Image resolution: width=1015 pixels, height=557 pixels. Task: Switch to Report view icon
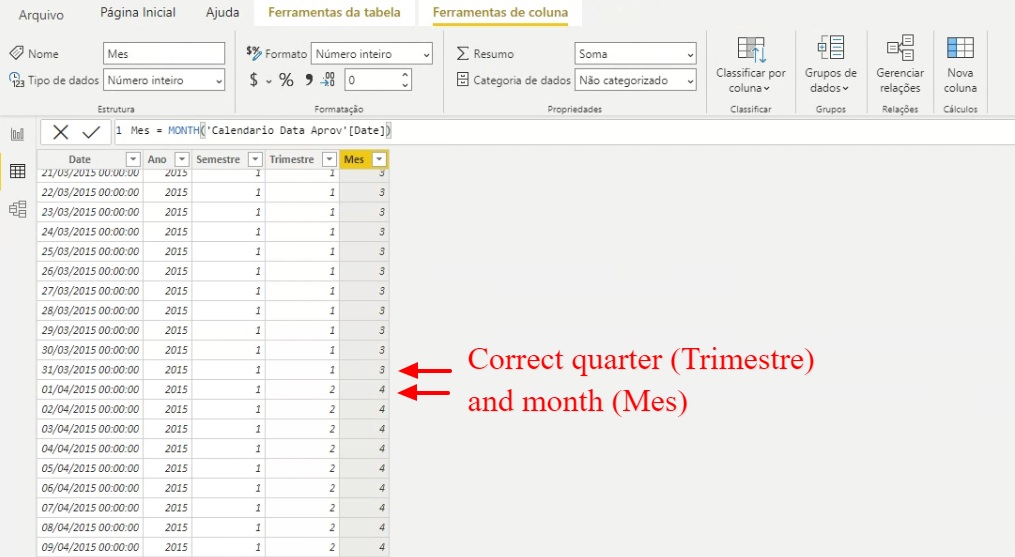pyautogui.click(x=17, y=134)
